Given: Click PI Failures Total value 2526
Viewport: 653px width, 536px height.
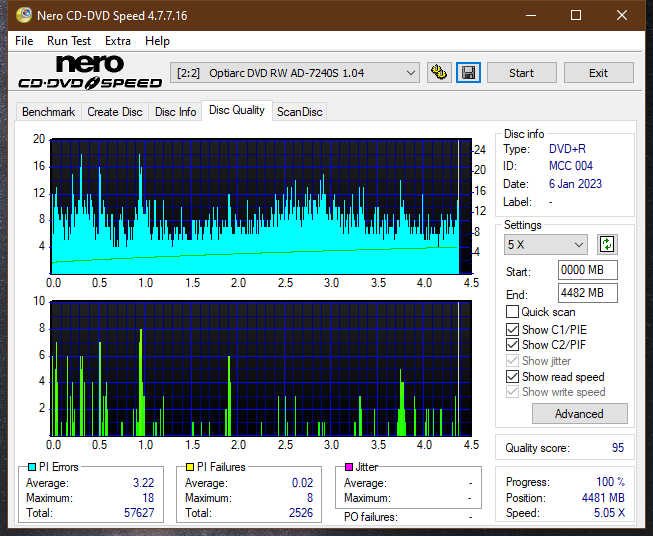Looking at the screenshot, I should [301, 513].
